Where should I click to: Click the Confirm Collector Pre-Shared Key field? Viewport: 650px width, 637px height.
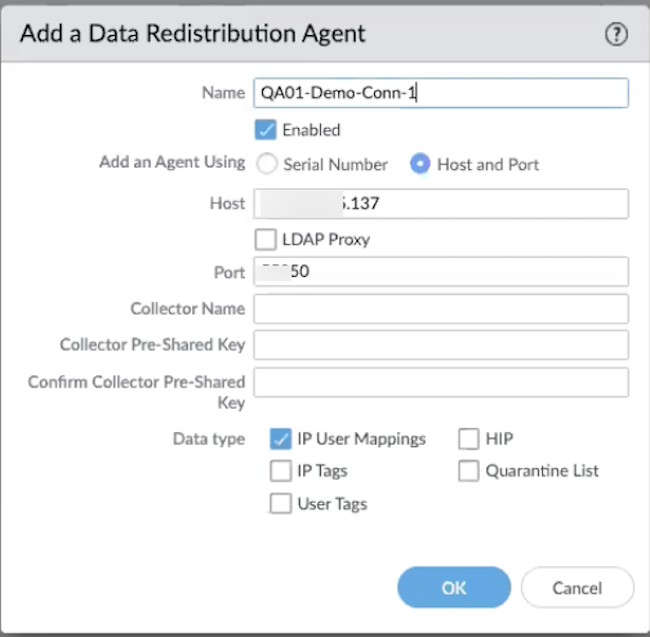(440, 382)
